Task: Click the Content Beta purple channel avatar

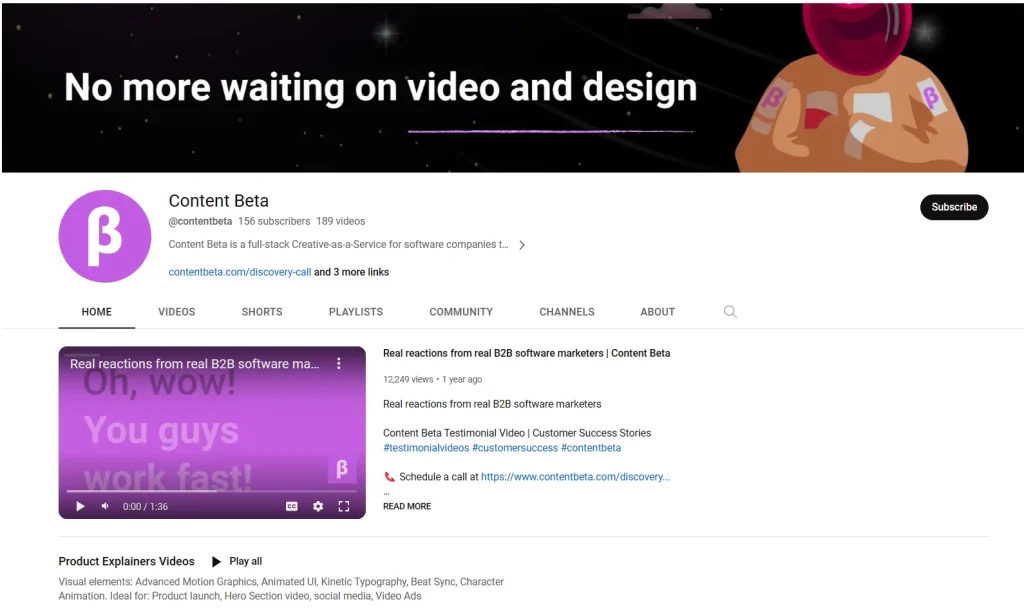Action: [x=104, y=236]
